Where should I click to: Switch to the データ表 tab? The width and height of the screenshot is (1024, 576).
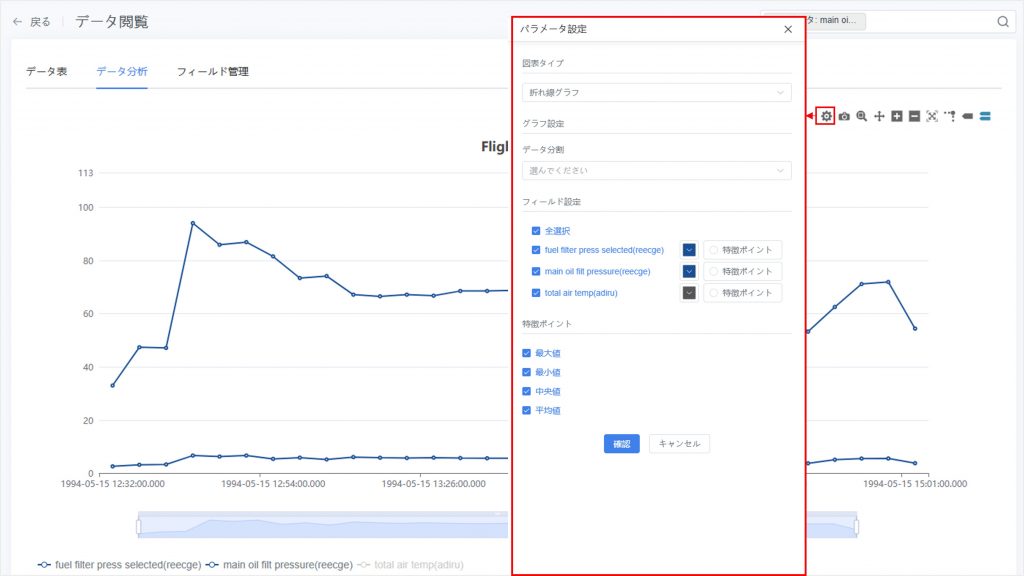click(x=47, y=72)
